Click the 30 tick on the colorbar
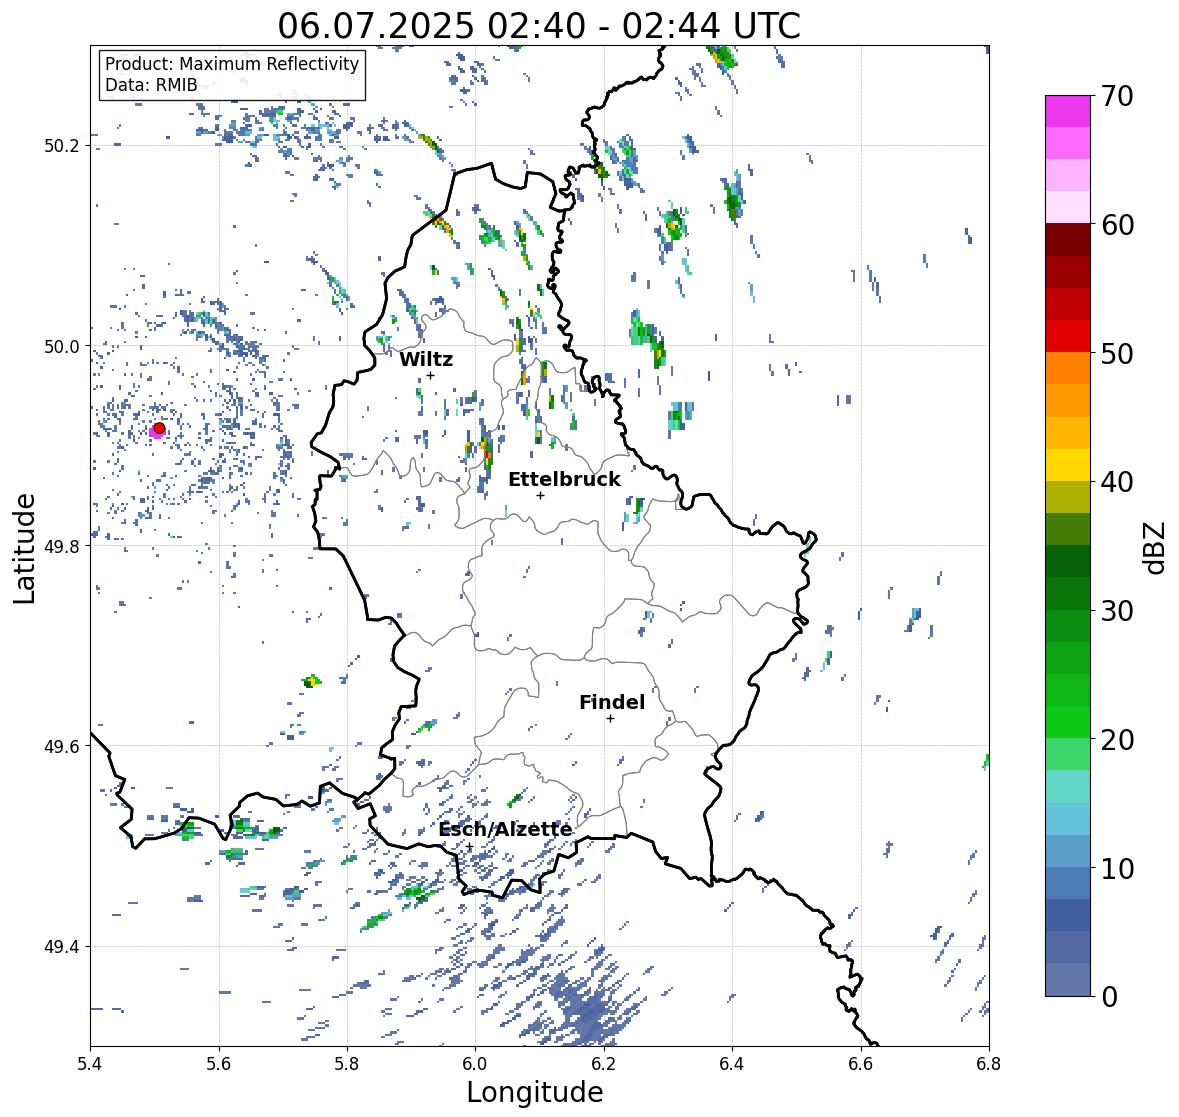Image resolution: width=1179 pixels, height=1117 pixels. coord(1116,610)
